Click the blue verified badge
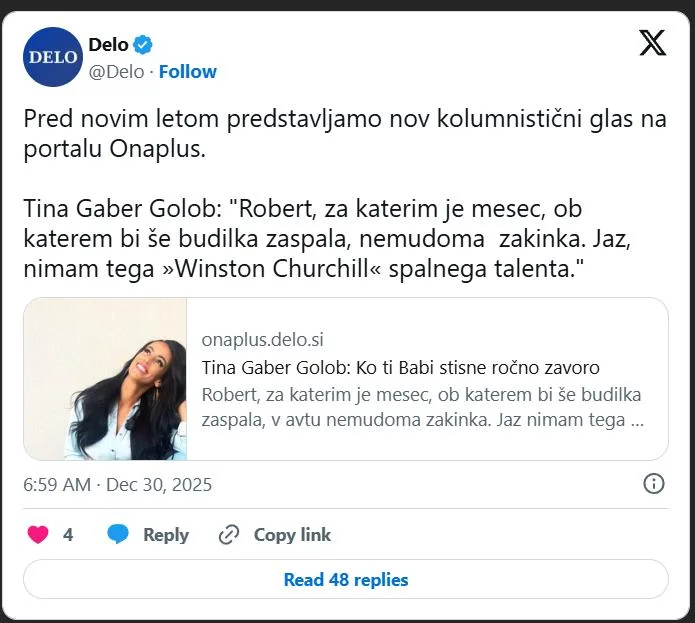695x623 pixels. click(144, 45)
